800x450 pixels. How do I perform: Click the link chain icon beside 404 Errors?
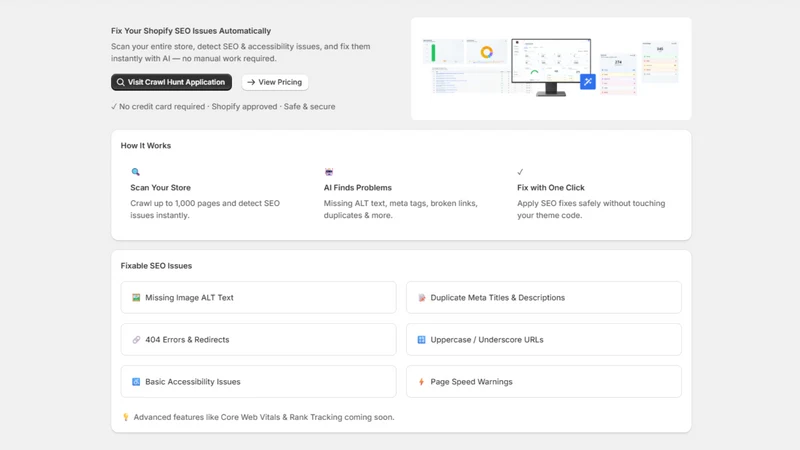click(x=136, y=340)
